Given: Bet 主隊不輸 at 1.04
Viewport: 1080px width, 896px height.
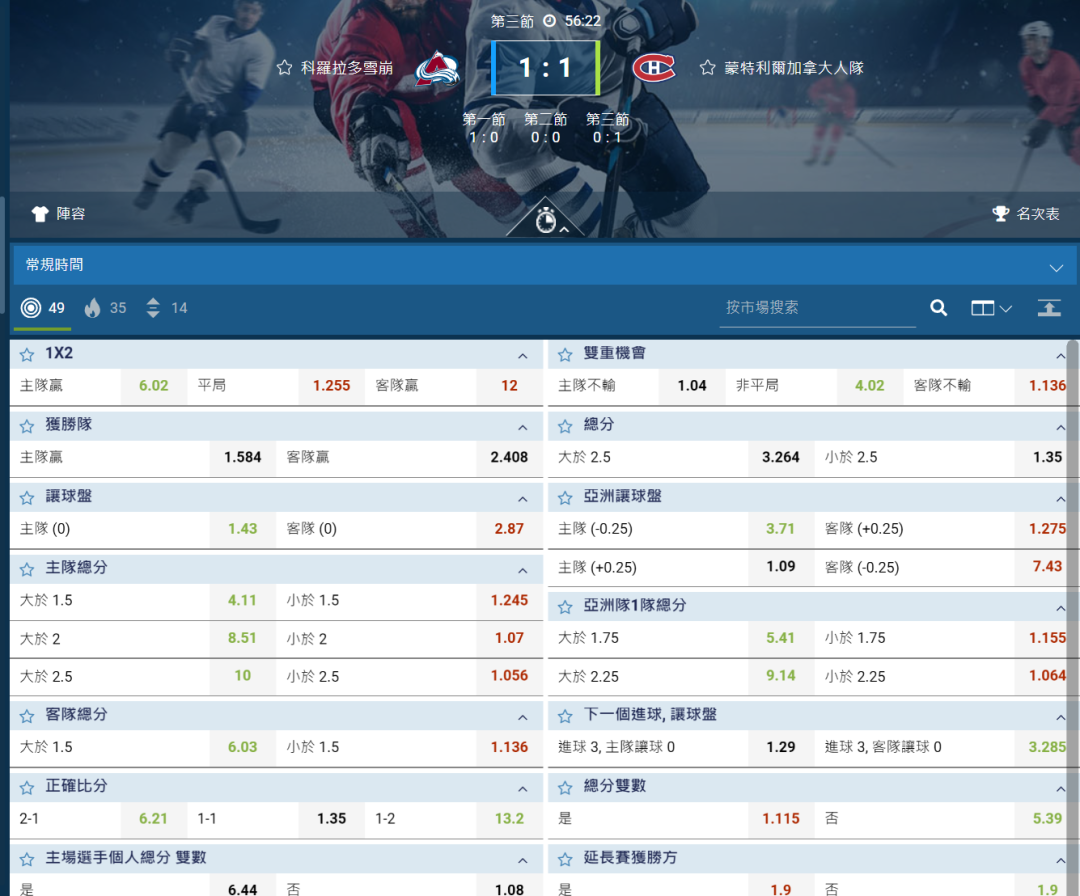Looking at the screenshot, I should pyautogui.click(x=692, y=386).
